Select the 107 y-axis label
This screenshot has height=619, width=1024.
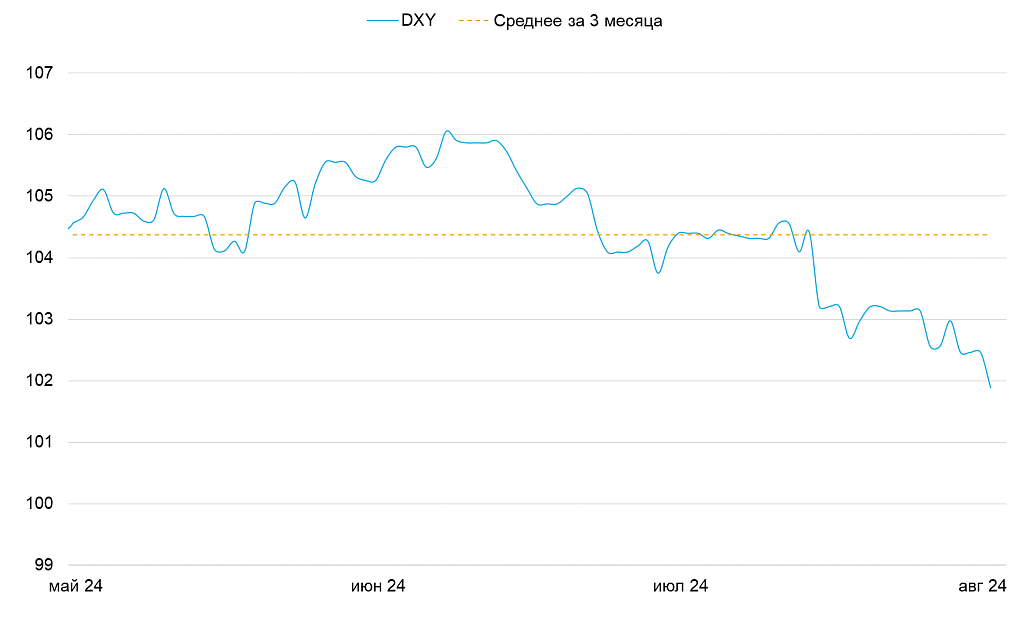point(39,73)
